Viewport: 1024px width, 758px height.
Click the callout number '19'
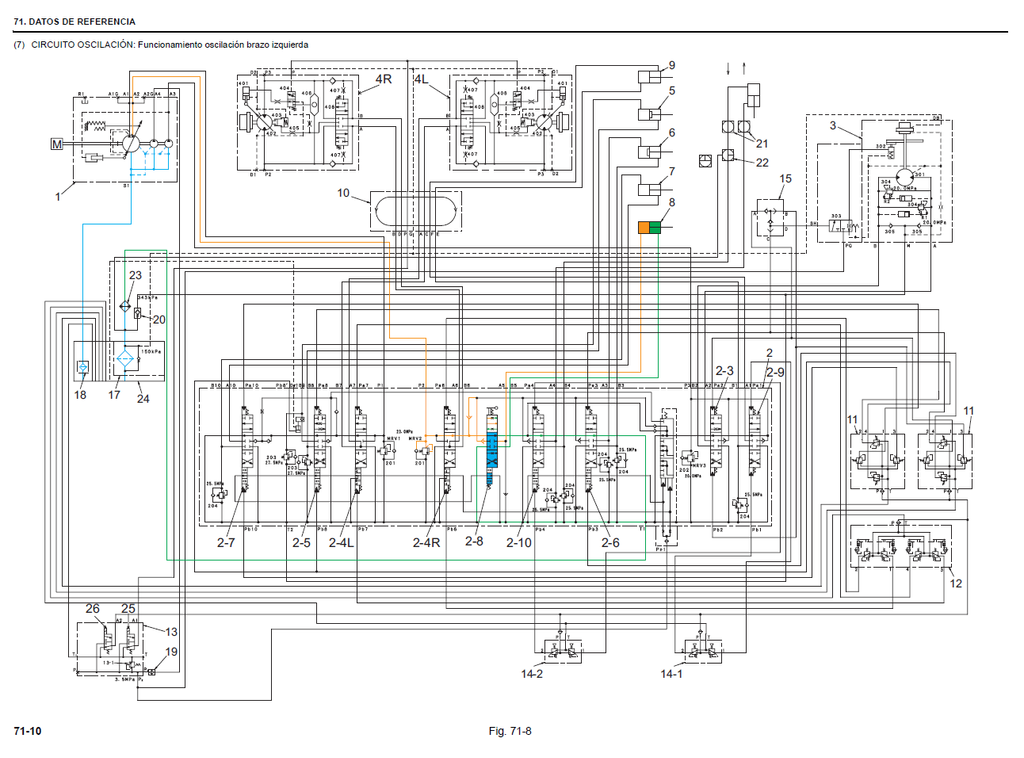coord(171,652)
